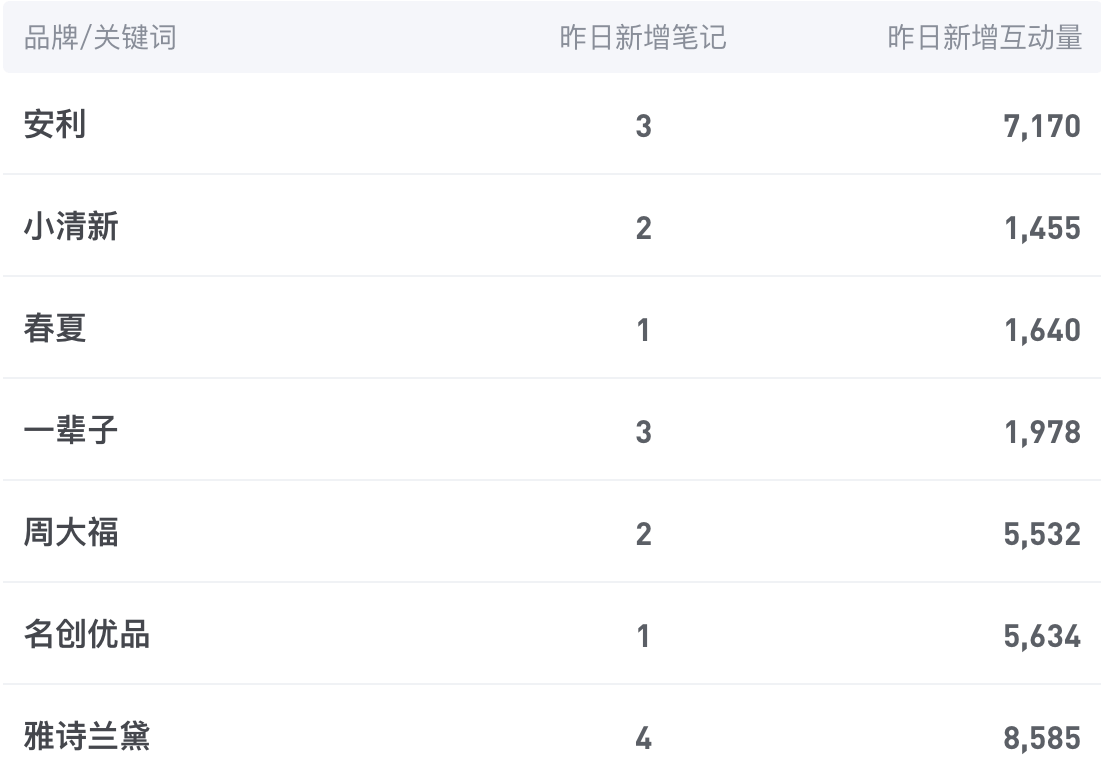Click the new notes count for 雅诗兰黛
Screen dimensions: 1101x778
point(643,739)
